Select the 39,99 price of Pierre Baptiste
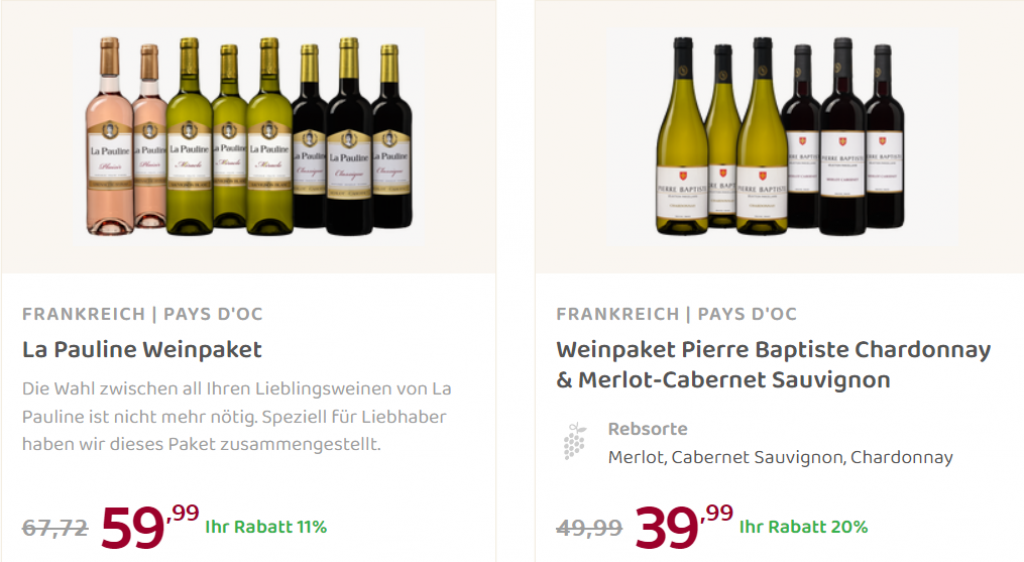Image resolution: width=1024 pixels, height=562 pixels. (684, 525)
